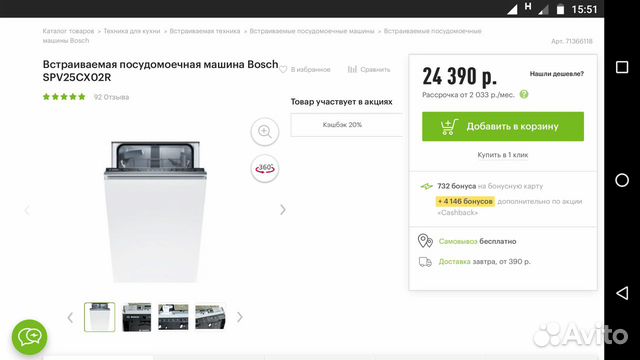Open the green chat support bubble
640x360 pixels.
coord(29,337)
